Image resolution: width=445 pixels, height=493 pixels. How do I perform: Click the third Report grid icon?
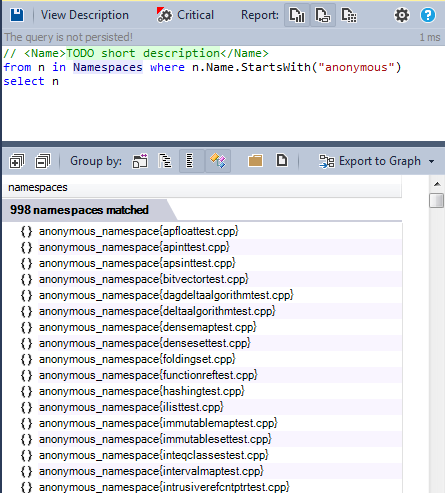[349, 15]
